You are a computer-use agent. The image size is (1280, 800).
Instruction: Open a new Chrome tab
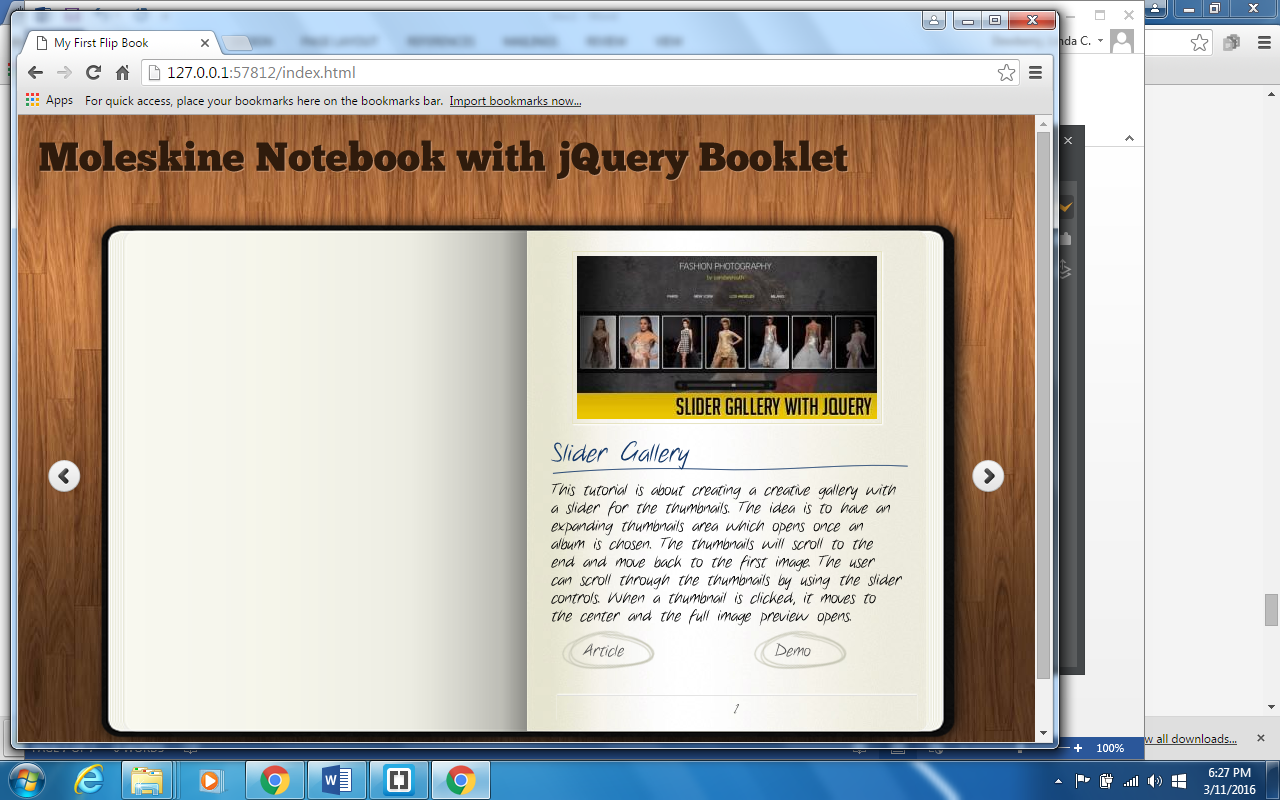point(237,43)
